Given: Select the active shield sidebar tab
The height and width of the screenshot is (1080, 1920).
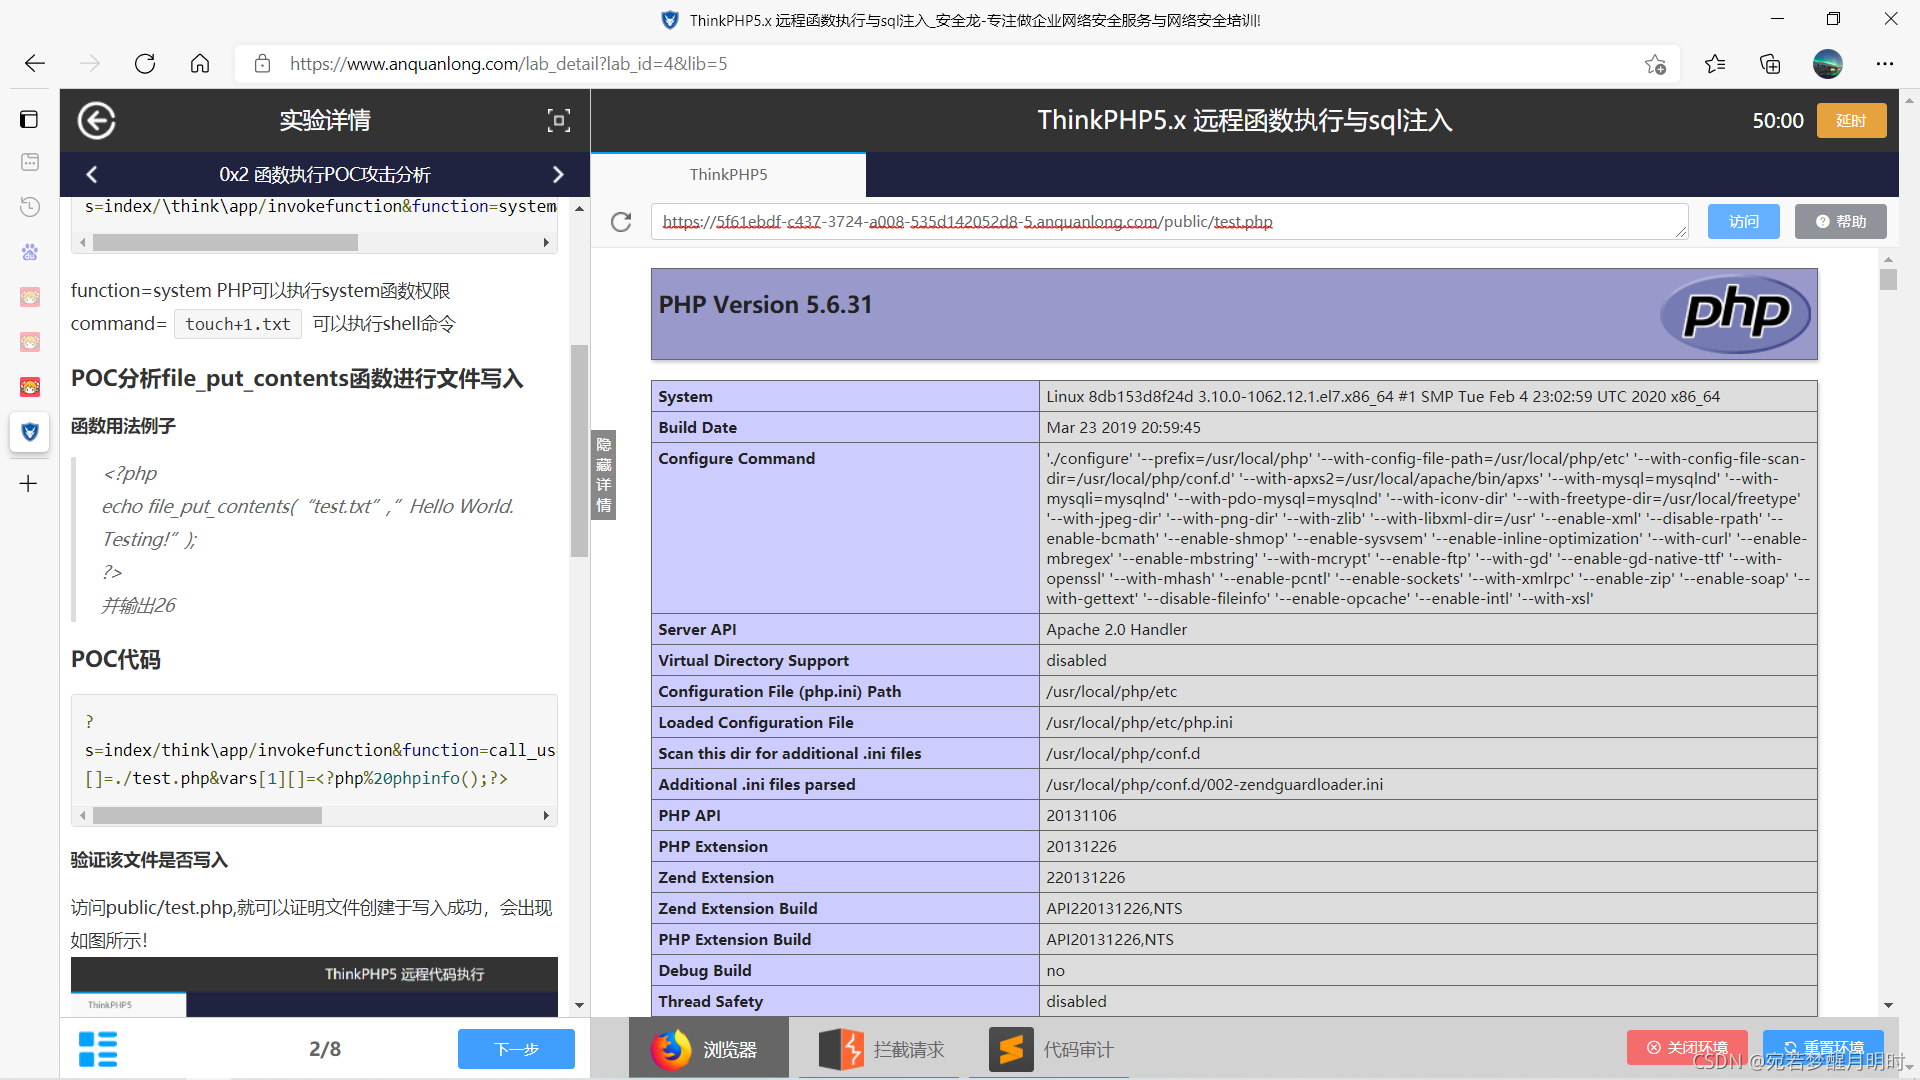Looking at the screenshot, I should click(30, 432).
